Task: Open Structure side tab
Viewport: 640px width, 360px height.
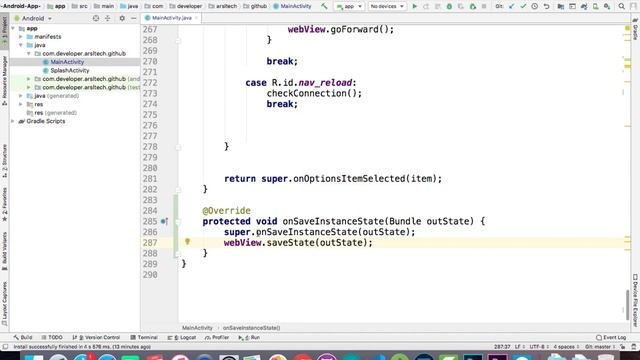Action: (4, 161)
